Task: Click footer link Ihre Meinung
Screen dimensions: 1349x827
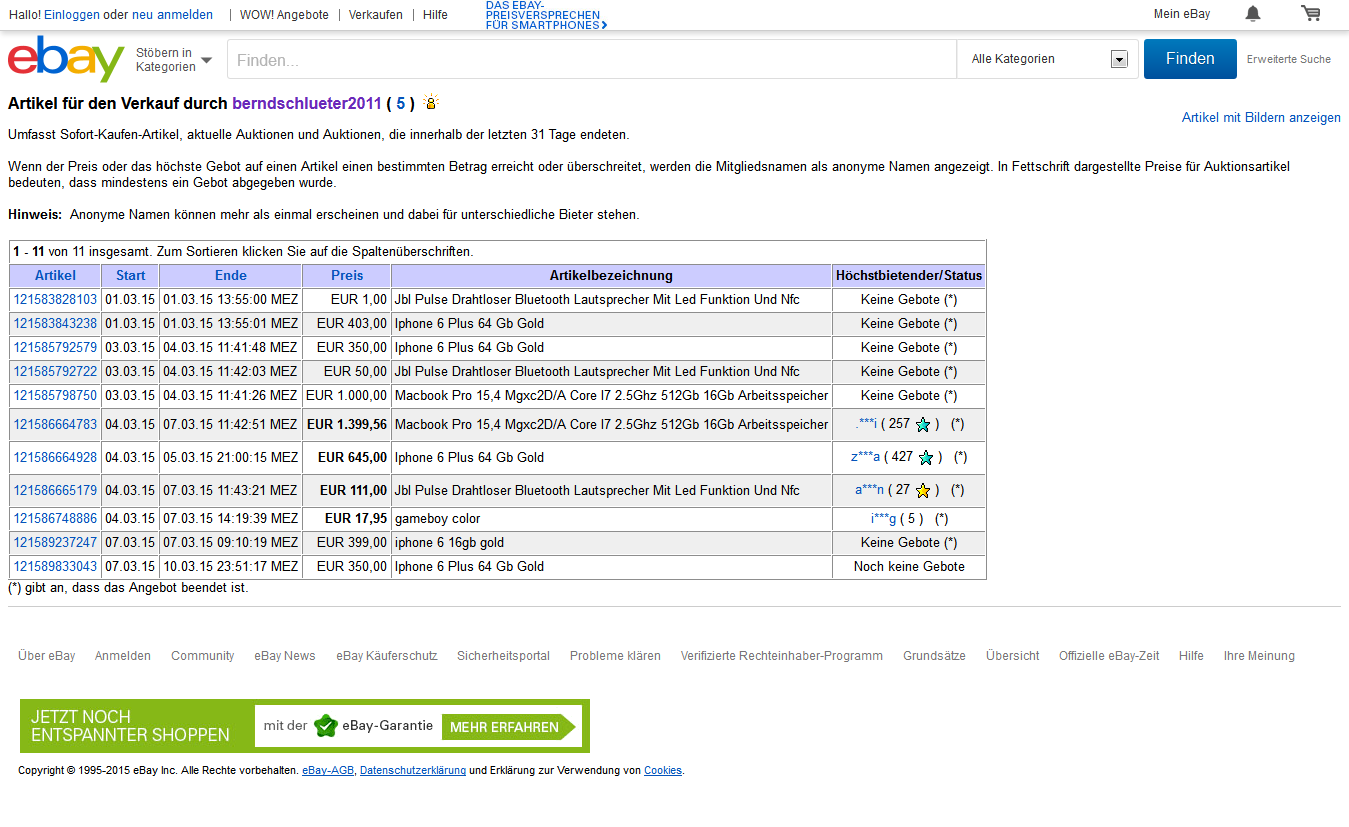Action: point(1258,656)
